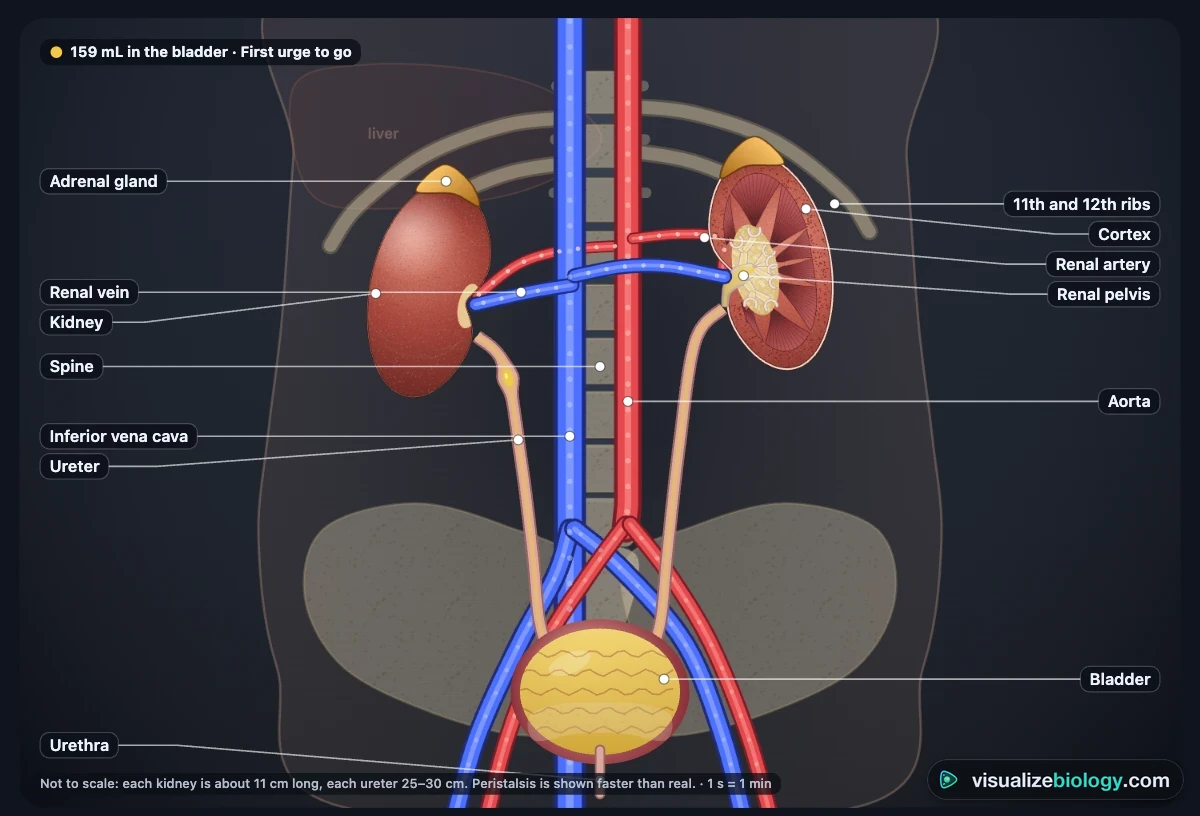Click the Renal pelvis label
This screenshot has height=816, width=1200.
click(1103, 294)
